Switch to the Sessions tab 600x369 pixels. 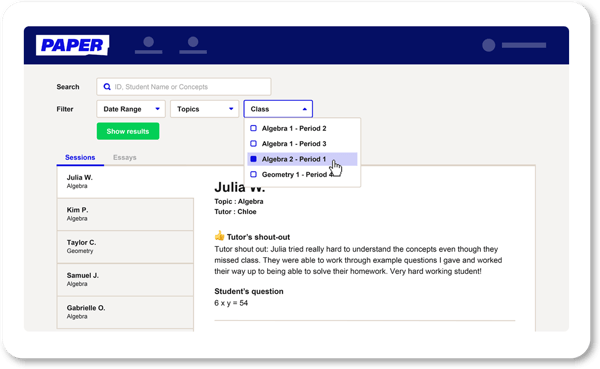point(80,158)
